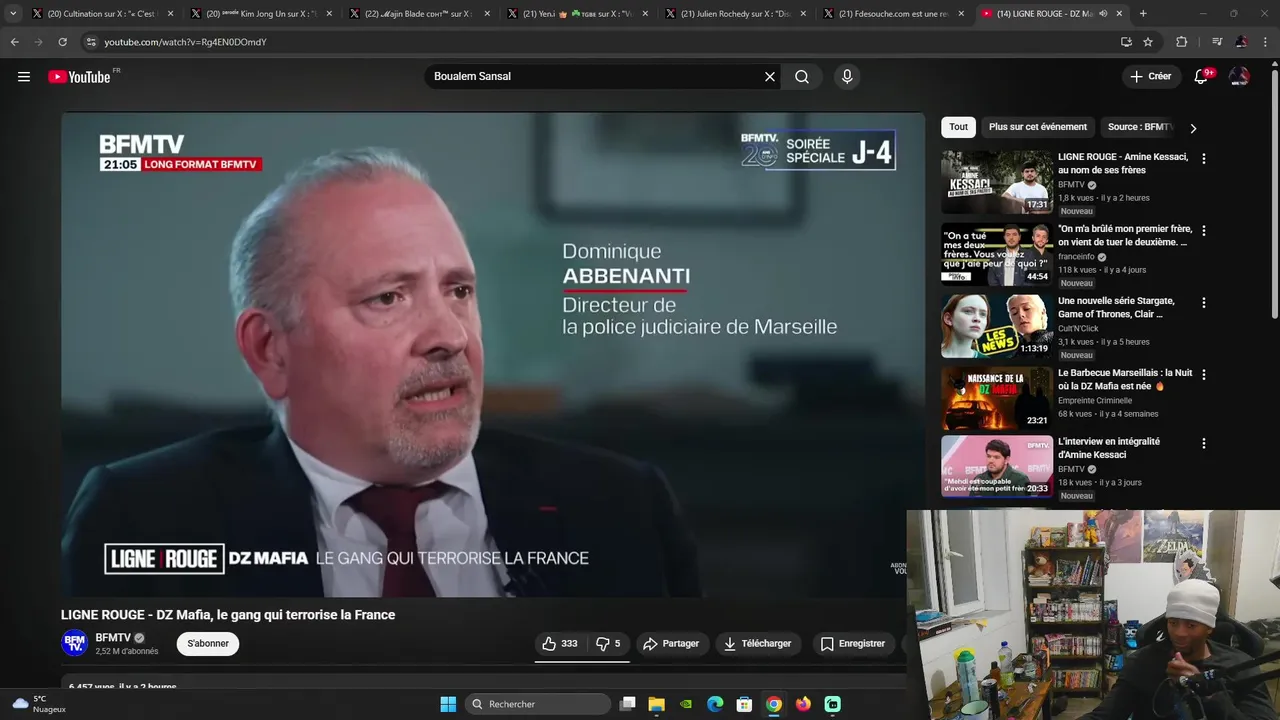This screenshot has width=1280, height=720.
Task: Switch to the Cultination sur X tab
Action: (102, 14)
